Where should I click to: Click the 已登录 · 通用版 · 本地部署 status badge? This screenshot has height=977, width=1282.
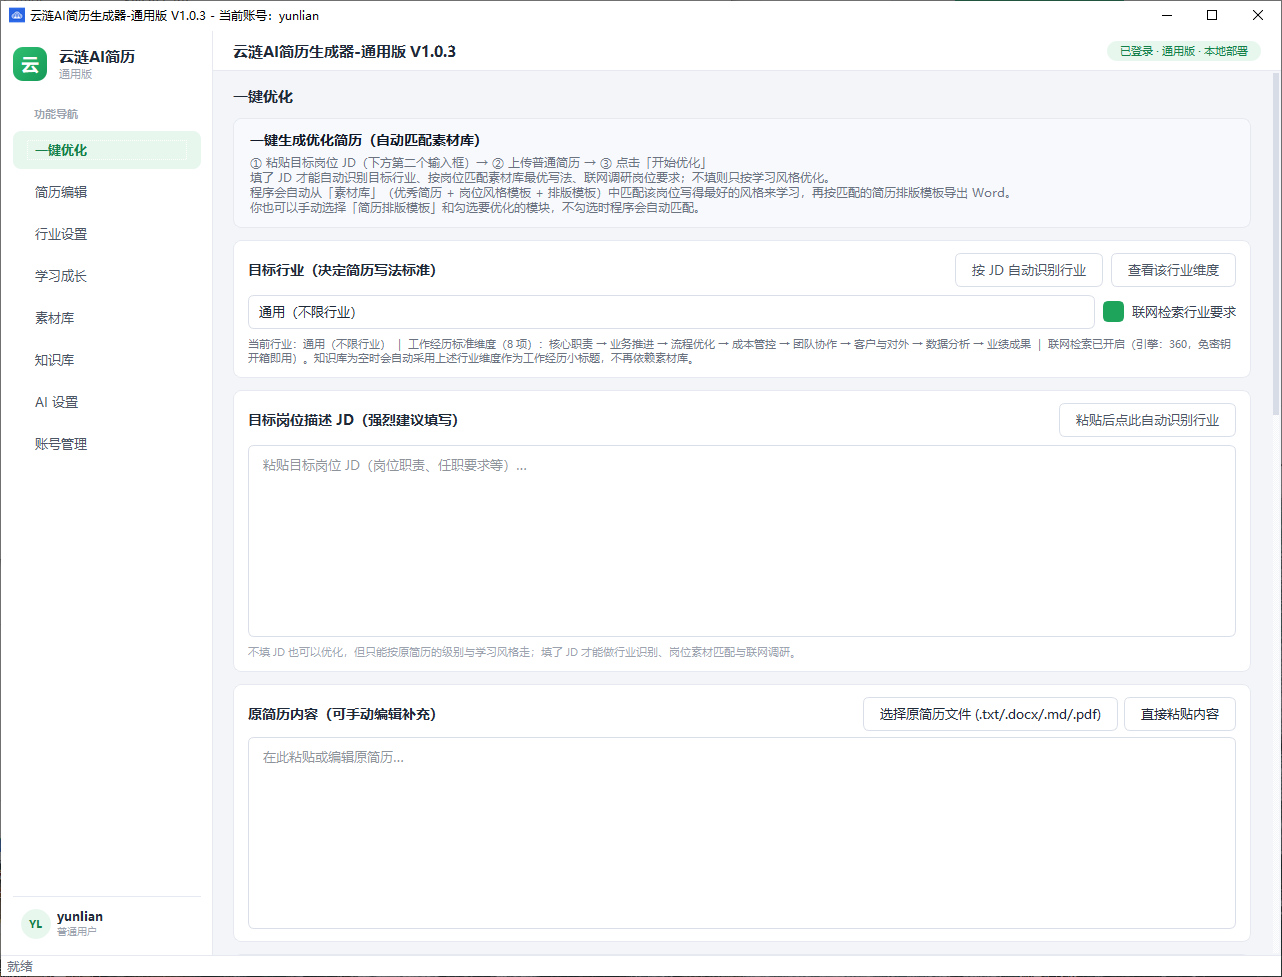pyautogui.click(x=1183, y=51)
